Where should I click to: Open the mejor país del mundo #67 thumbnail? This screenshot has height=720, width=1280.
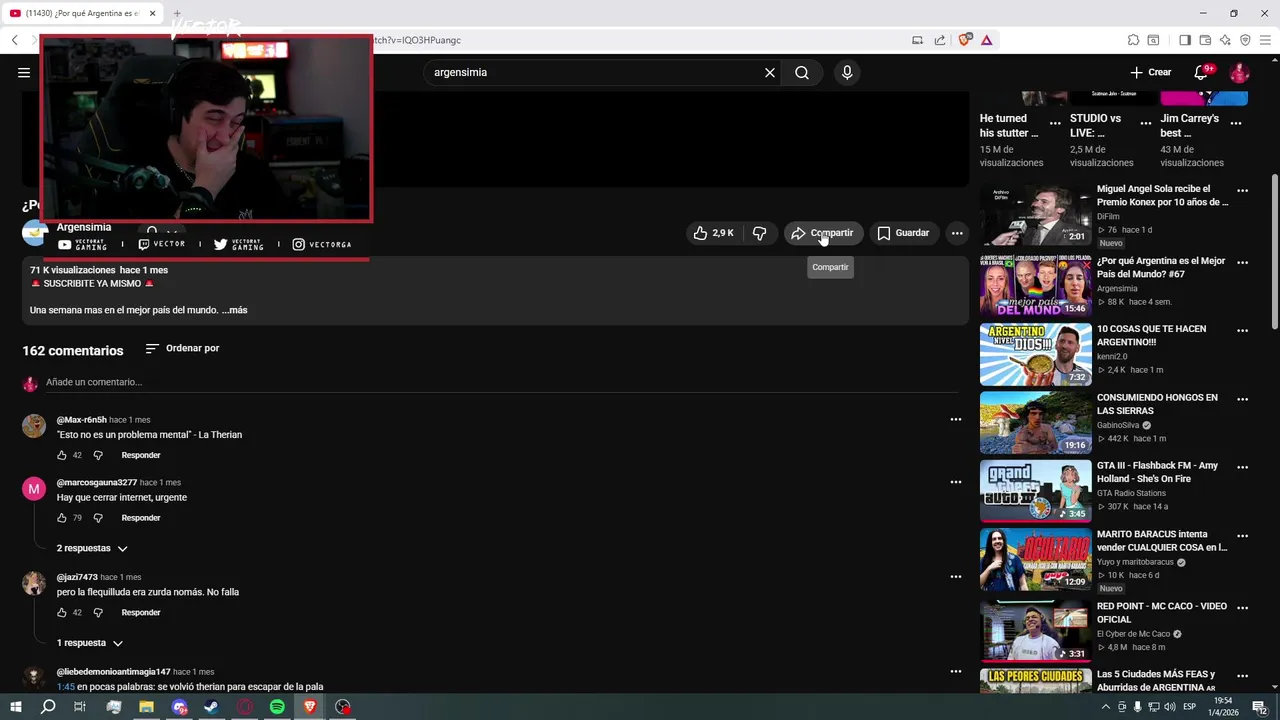pos(1035,285)
